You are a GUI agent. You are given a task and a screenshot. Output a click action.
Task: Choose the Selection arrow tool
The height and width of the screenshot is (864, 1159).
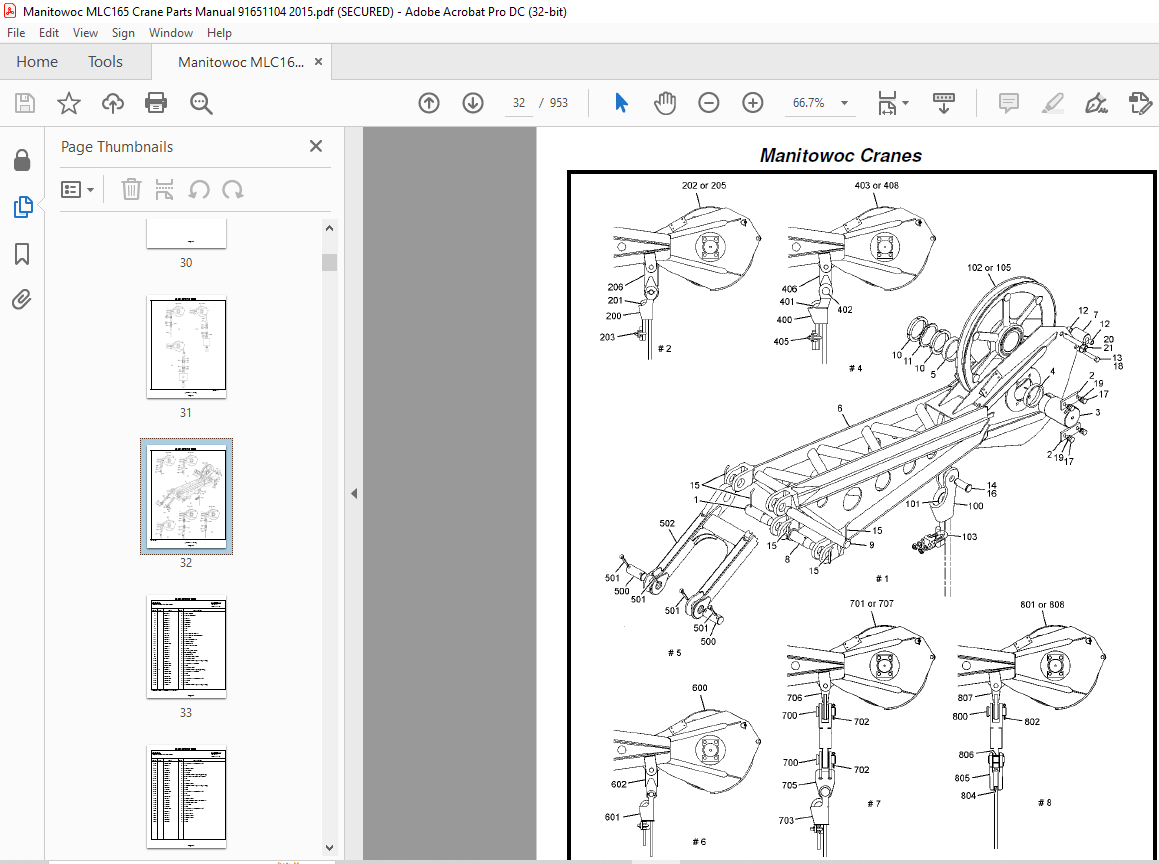click(x=621, y=103)
